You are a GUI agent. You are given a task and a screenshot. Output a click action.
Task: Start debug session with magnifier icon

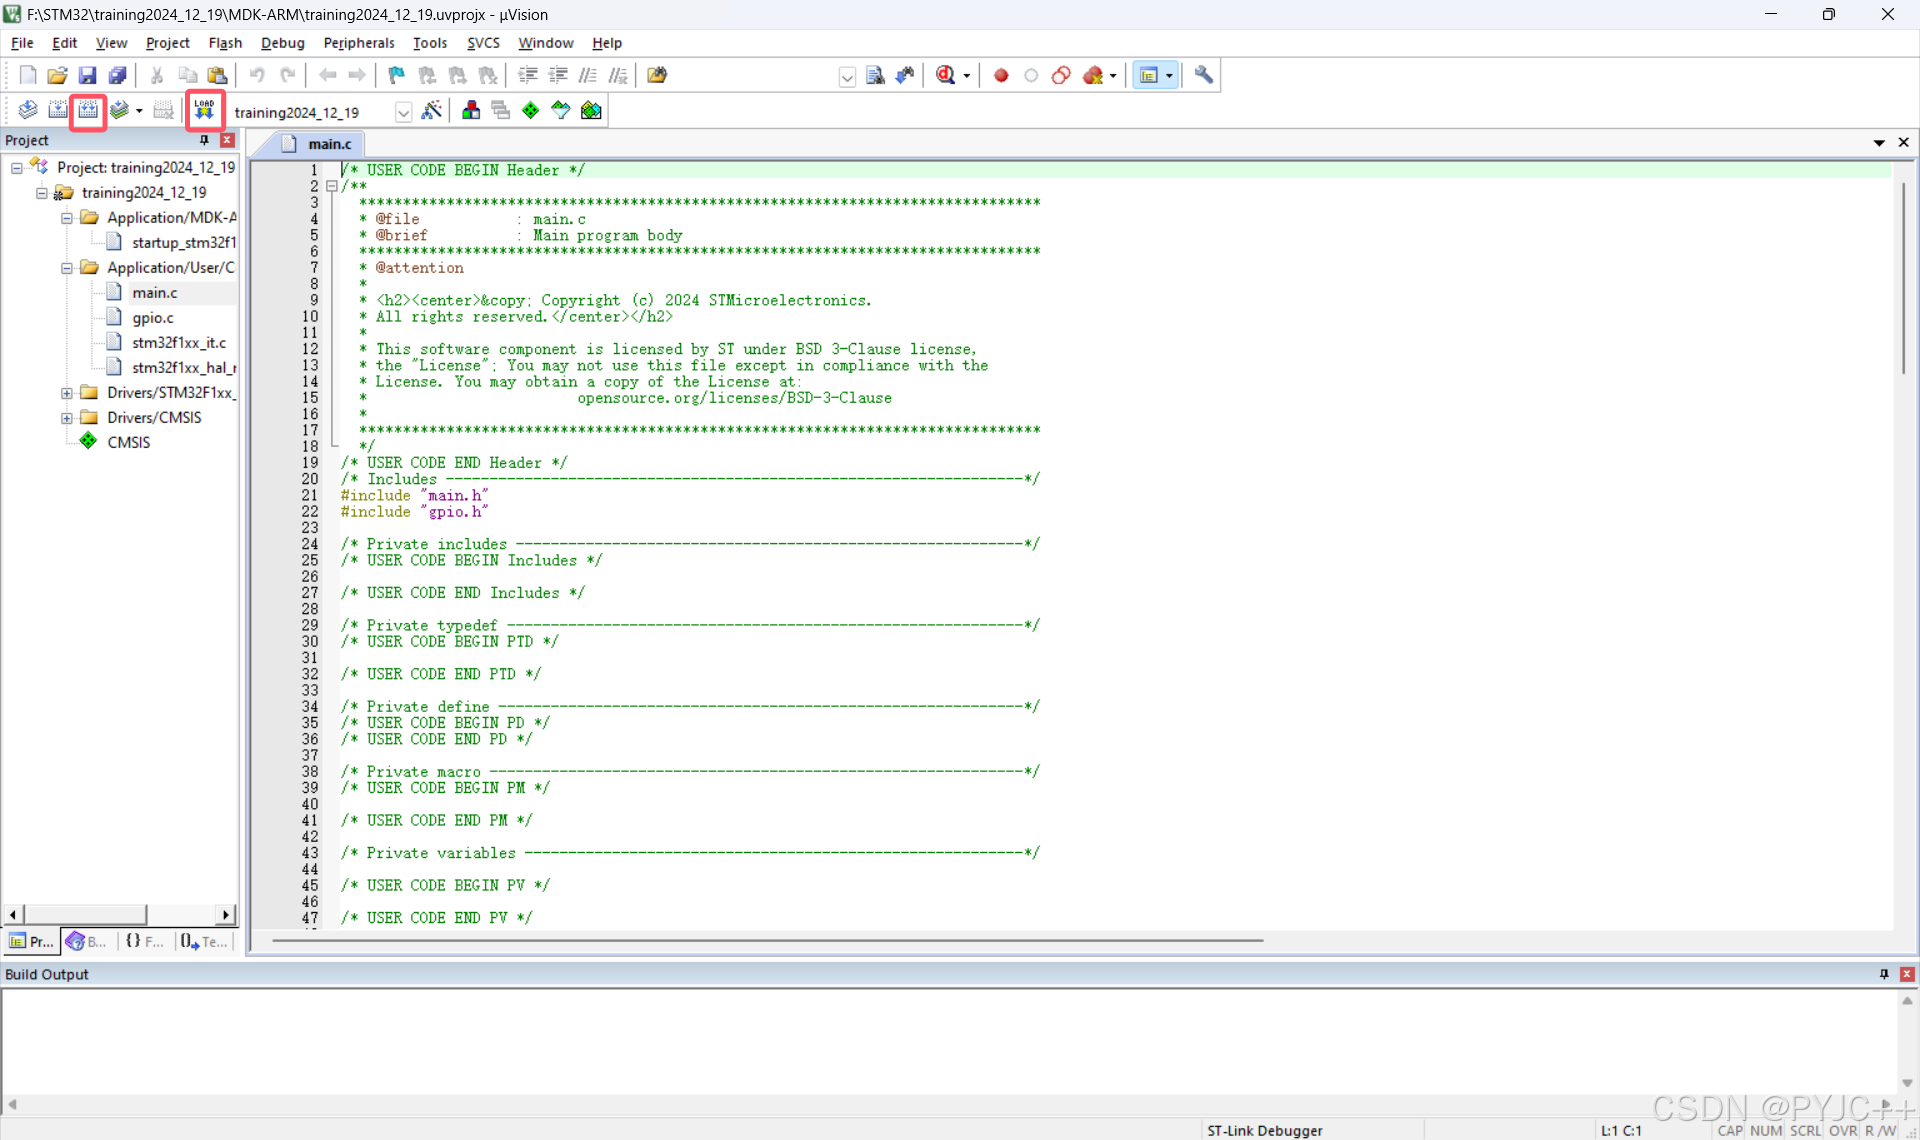[x=946, y=75]
